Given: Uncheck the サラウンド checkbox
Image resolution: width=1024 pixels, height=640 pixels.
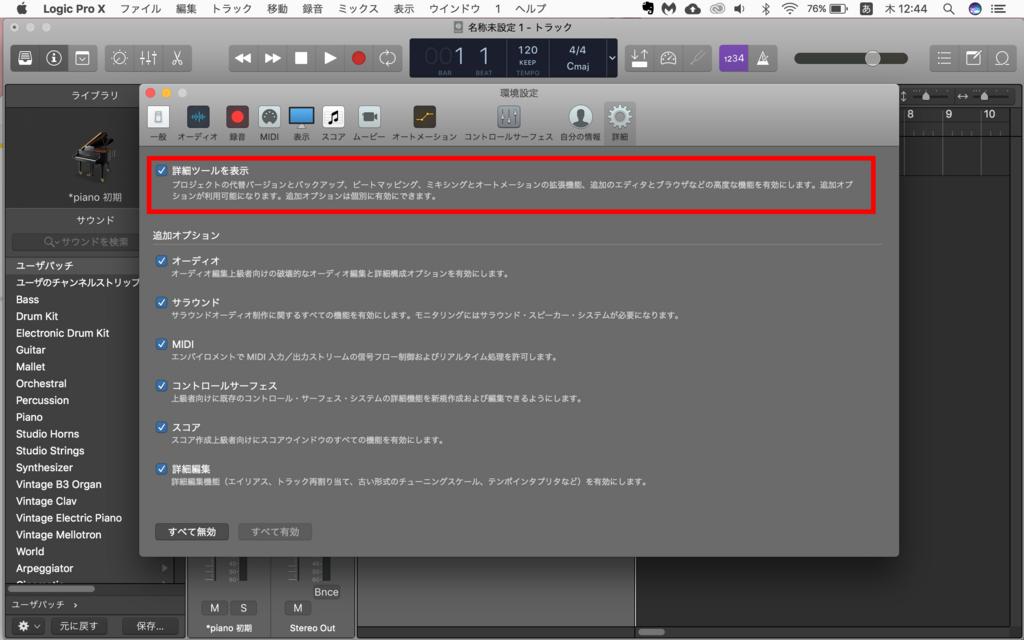Looking at the screenshot, I should coord(161,302).
